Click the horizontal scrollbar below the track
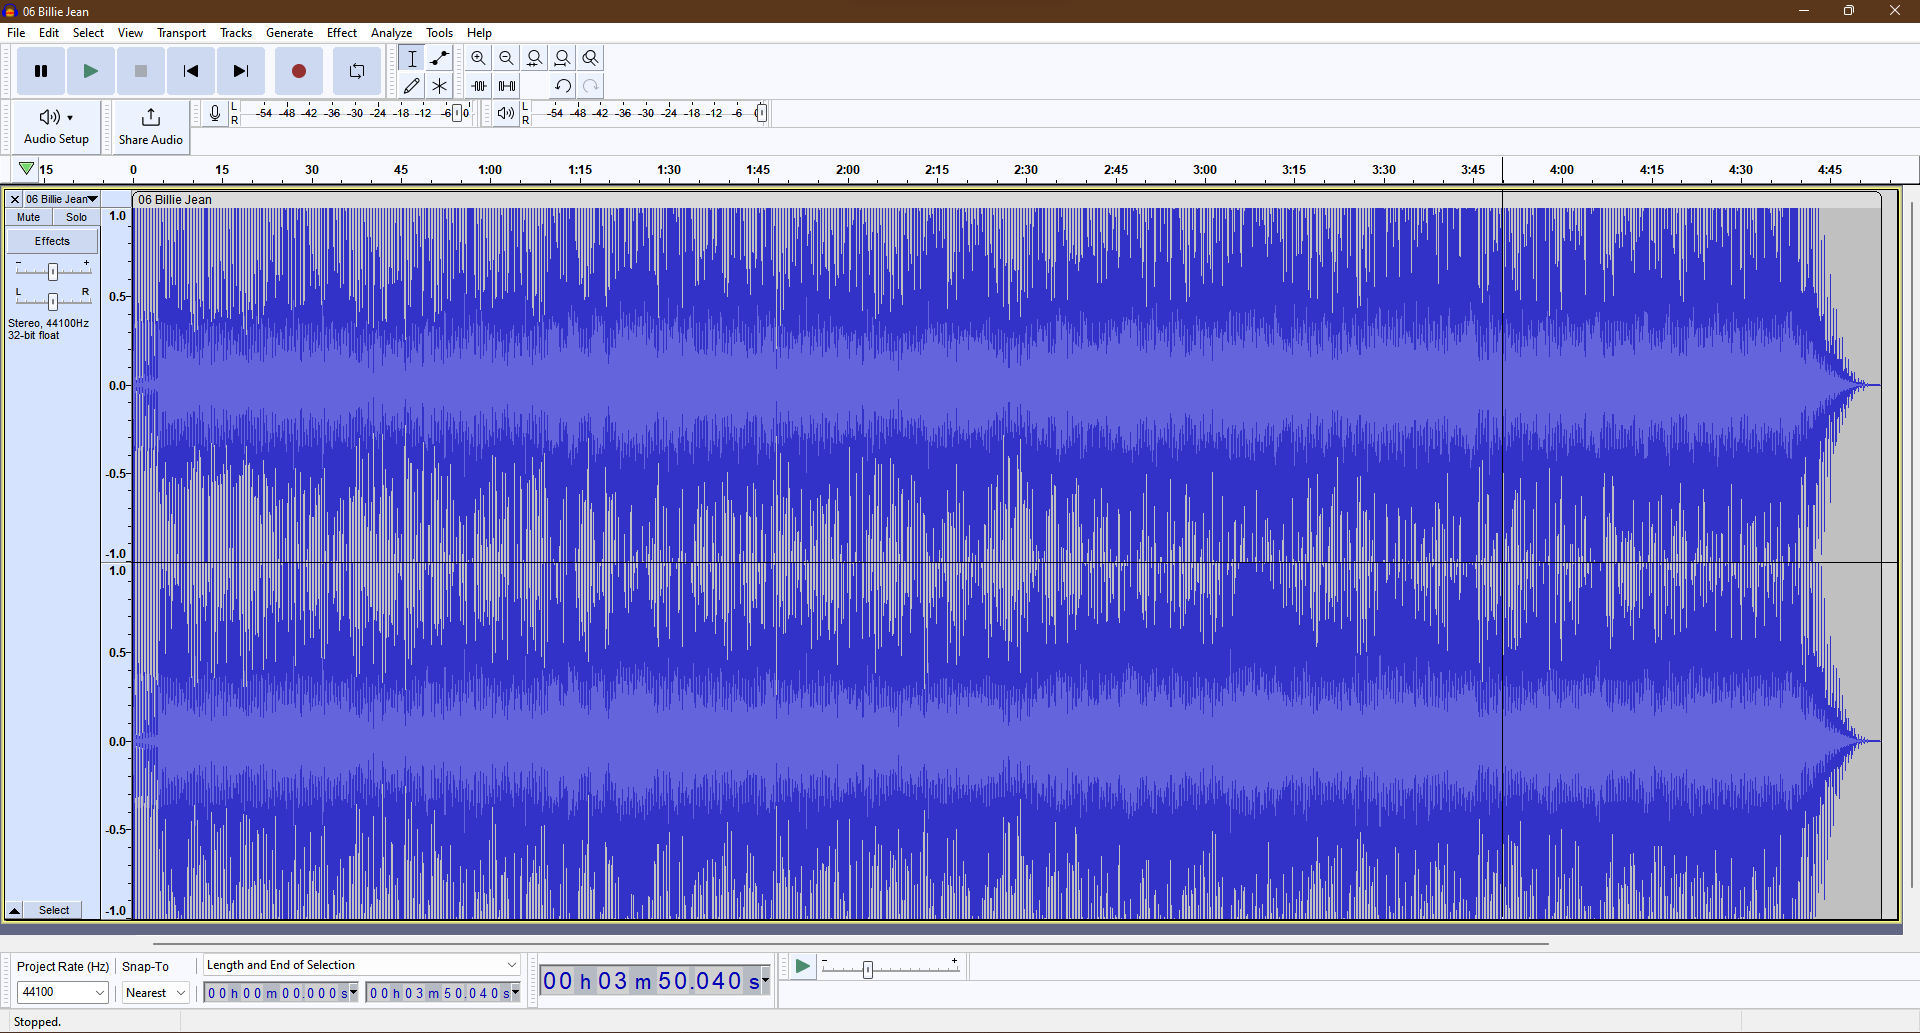 point(850,943)
